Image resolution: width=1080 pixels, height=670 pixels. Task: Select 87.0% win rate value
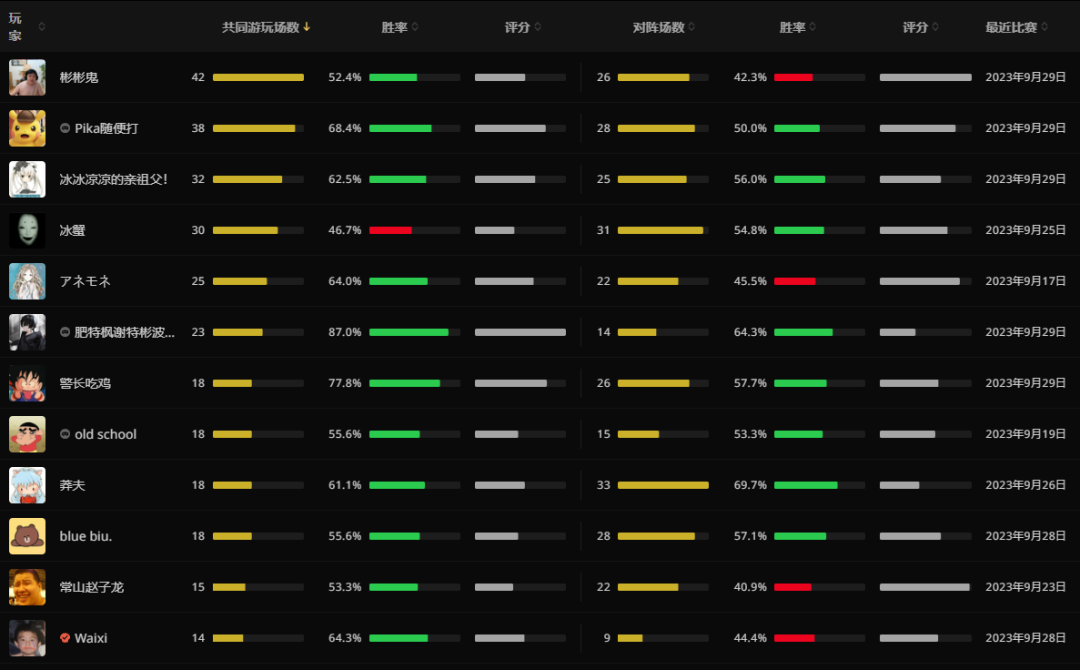pos(345,332)
